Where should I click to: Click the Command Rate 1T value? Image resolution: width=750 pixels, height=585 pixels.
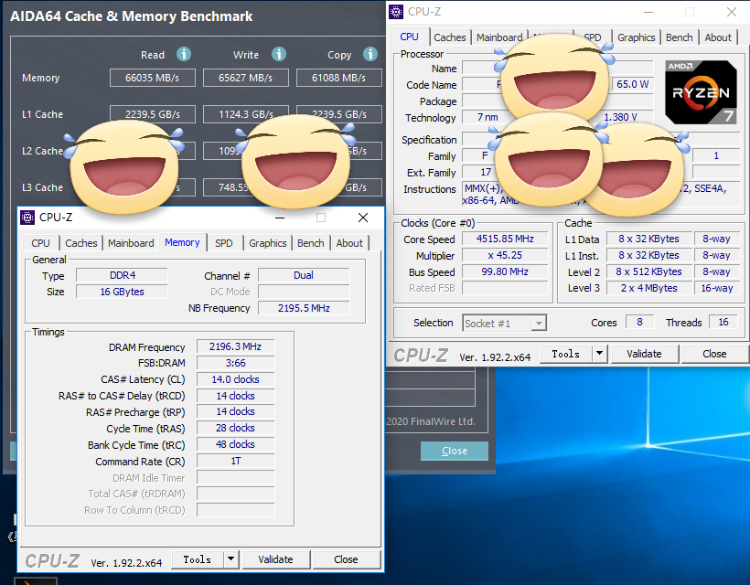(x=235, y=461)
